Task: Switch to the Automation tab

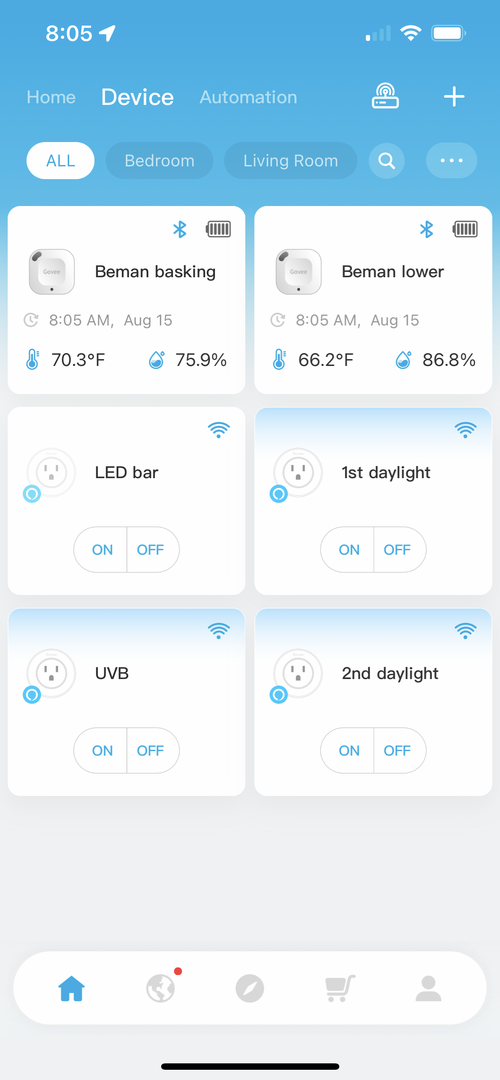Action: tap(249, 97)
